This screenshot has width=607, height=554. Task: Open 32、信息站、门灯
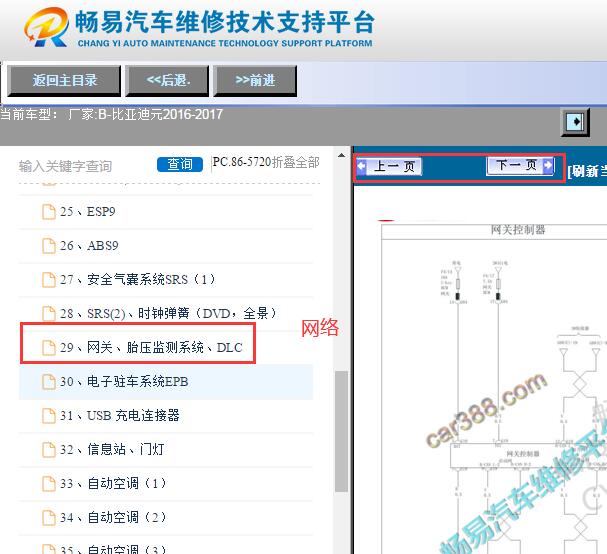pos(112,449)
